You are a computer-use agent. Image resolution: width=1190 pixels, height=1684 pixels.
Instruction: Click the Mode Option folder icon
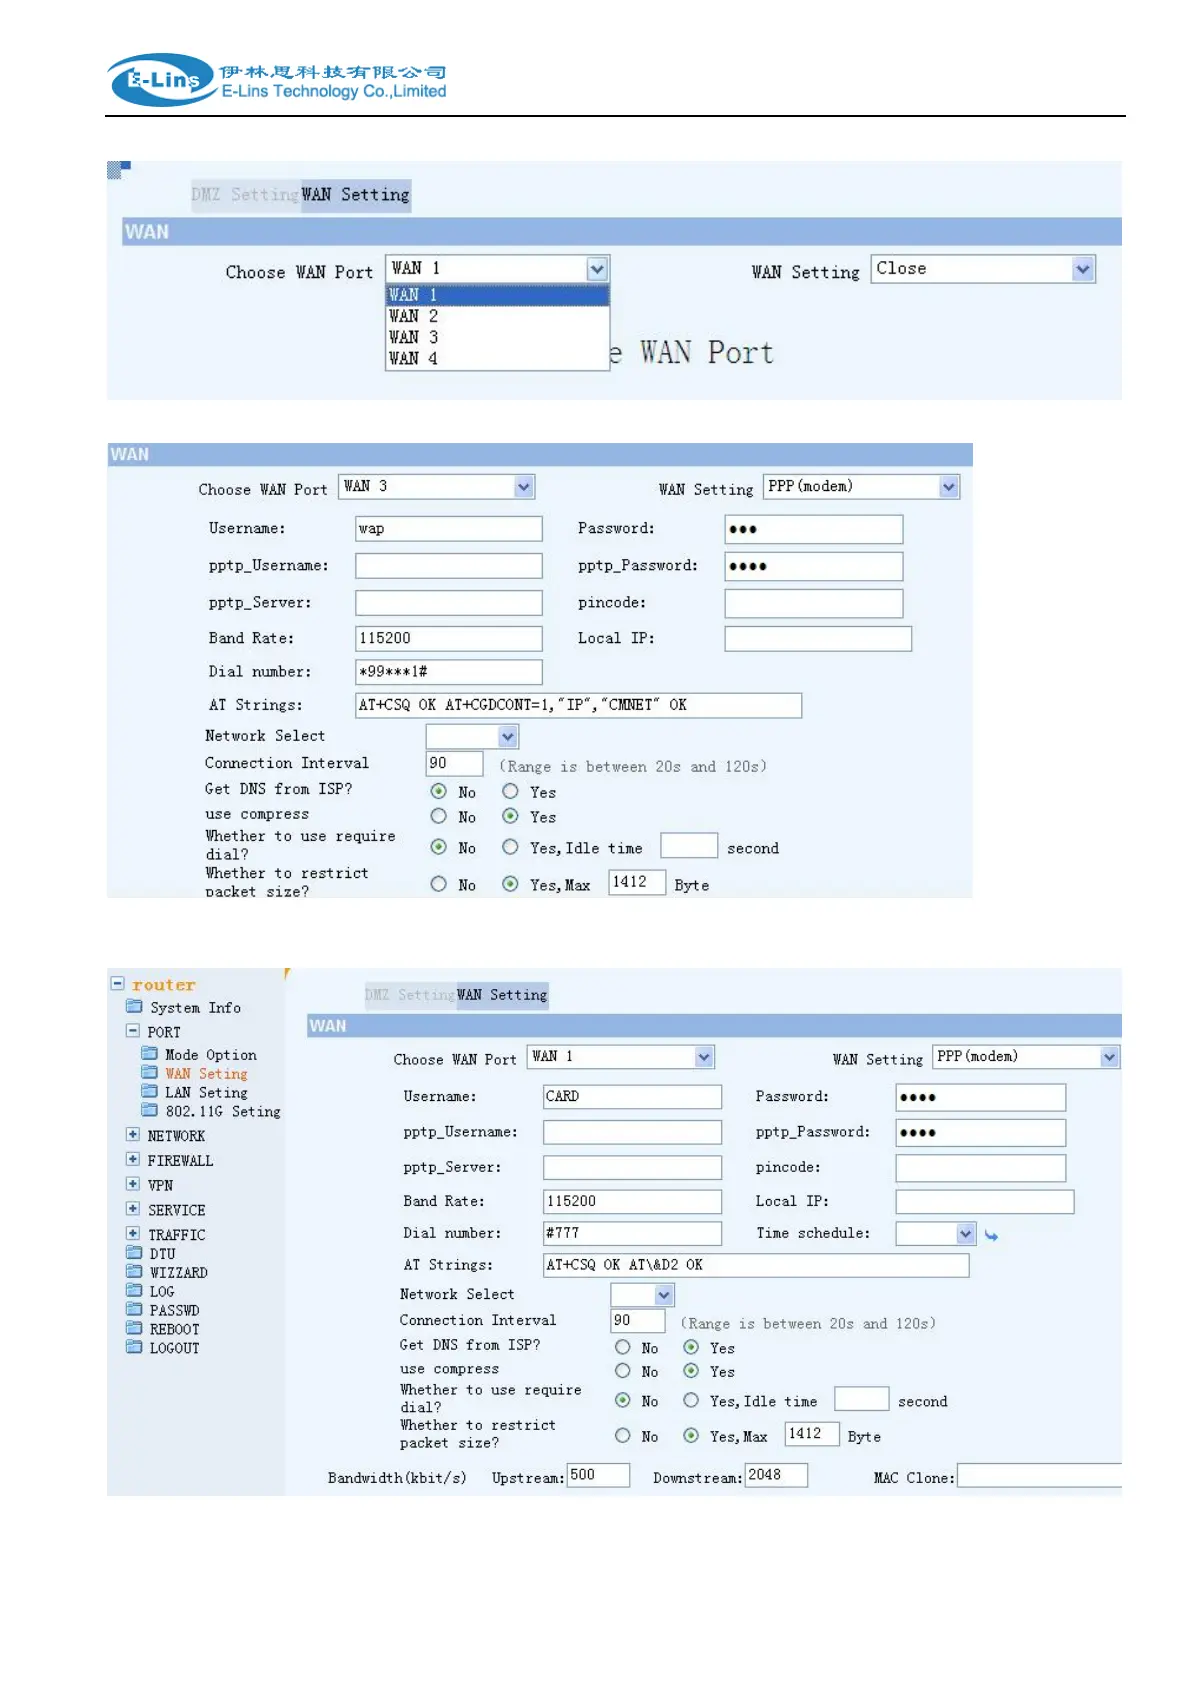150,1053
